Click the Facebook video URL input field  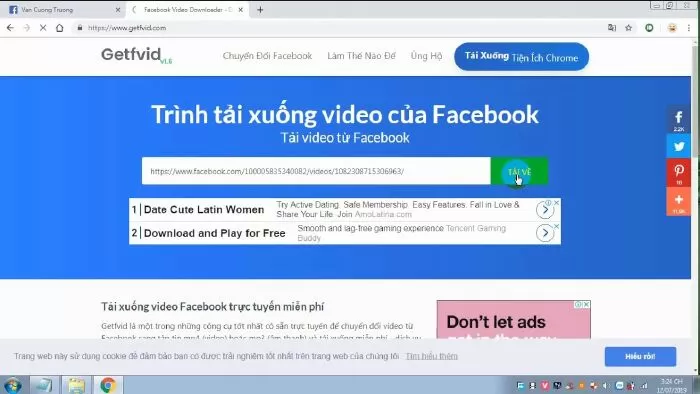point(316,171)
